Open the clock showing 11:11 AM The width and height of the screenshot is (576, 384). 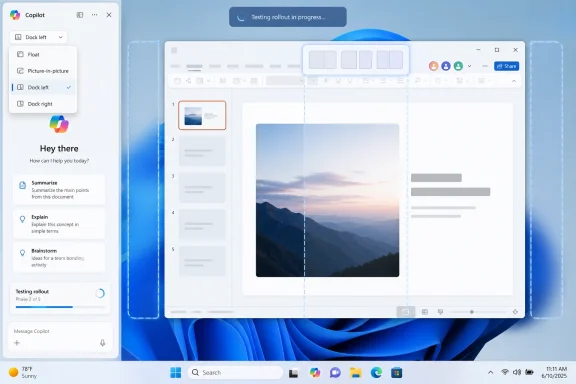[x=554, y=372]
